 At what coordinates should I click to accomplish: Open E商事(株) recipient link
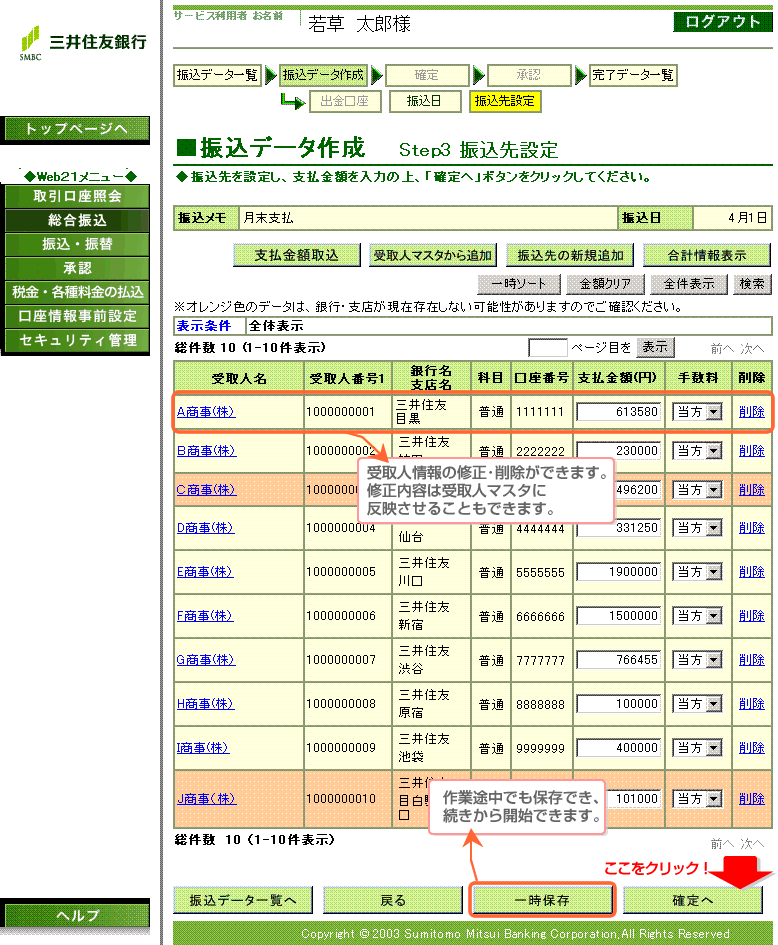coord(205,572)
